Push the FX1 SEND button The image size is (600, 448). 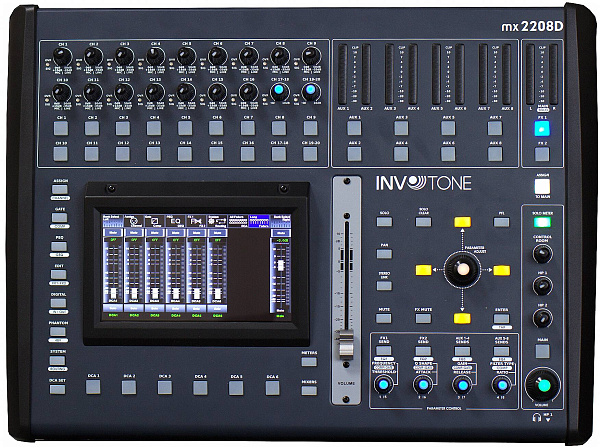pyautogui.click(x=384, y=350)
